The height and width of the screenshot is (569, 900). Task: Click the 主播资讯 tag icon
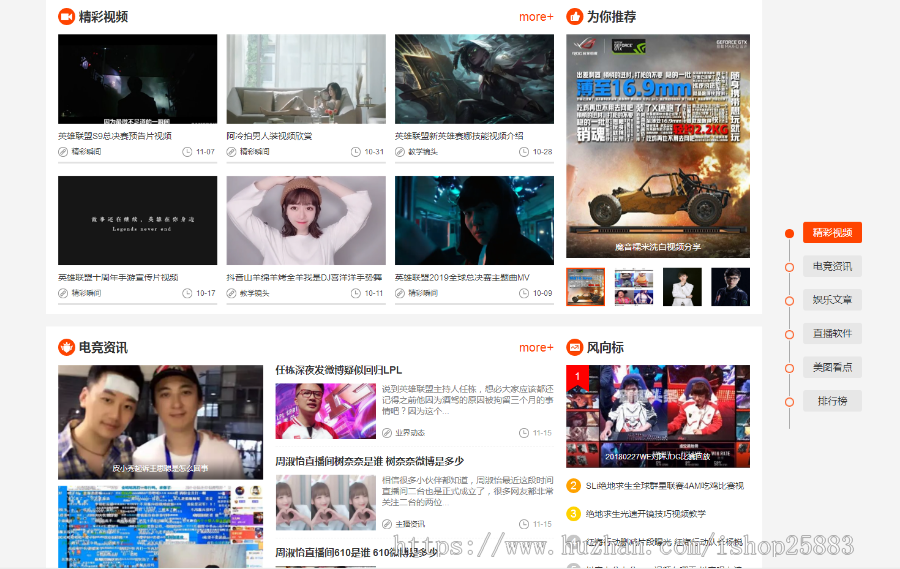(x=387, y=524)
